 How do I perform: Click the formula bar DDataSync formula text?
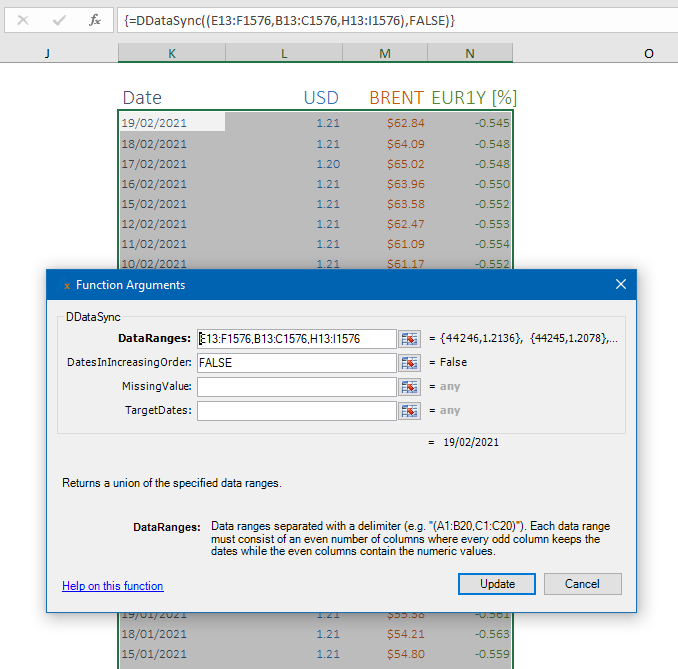pyautogui.click(x=289, y=20)
